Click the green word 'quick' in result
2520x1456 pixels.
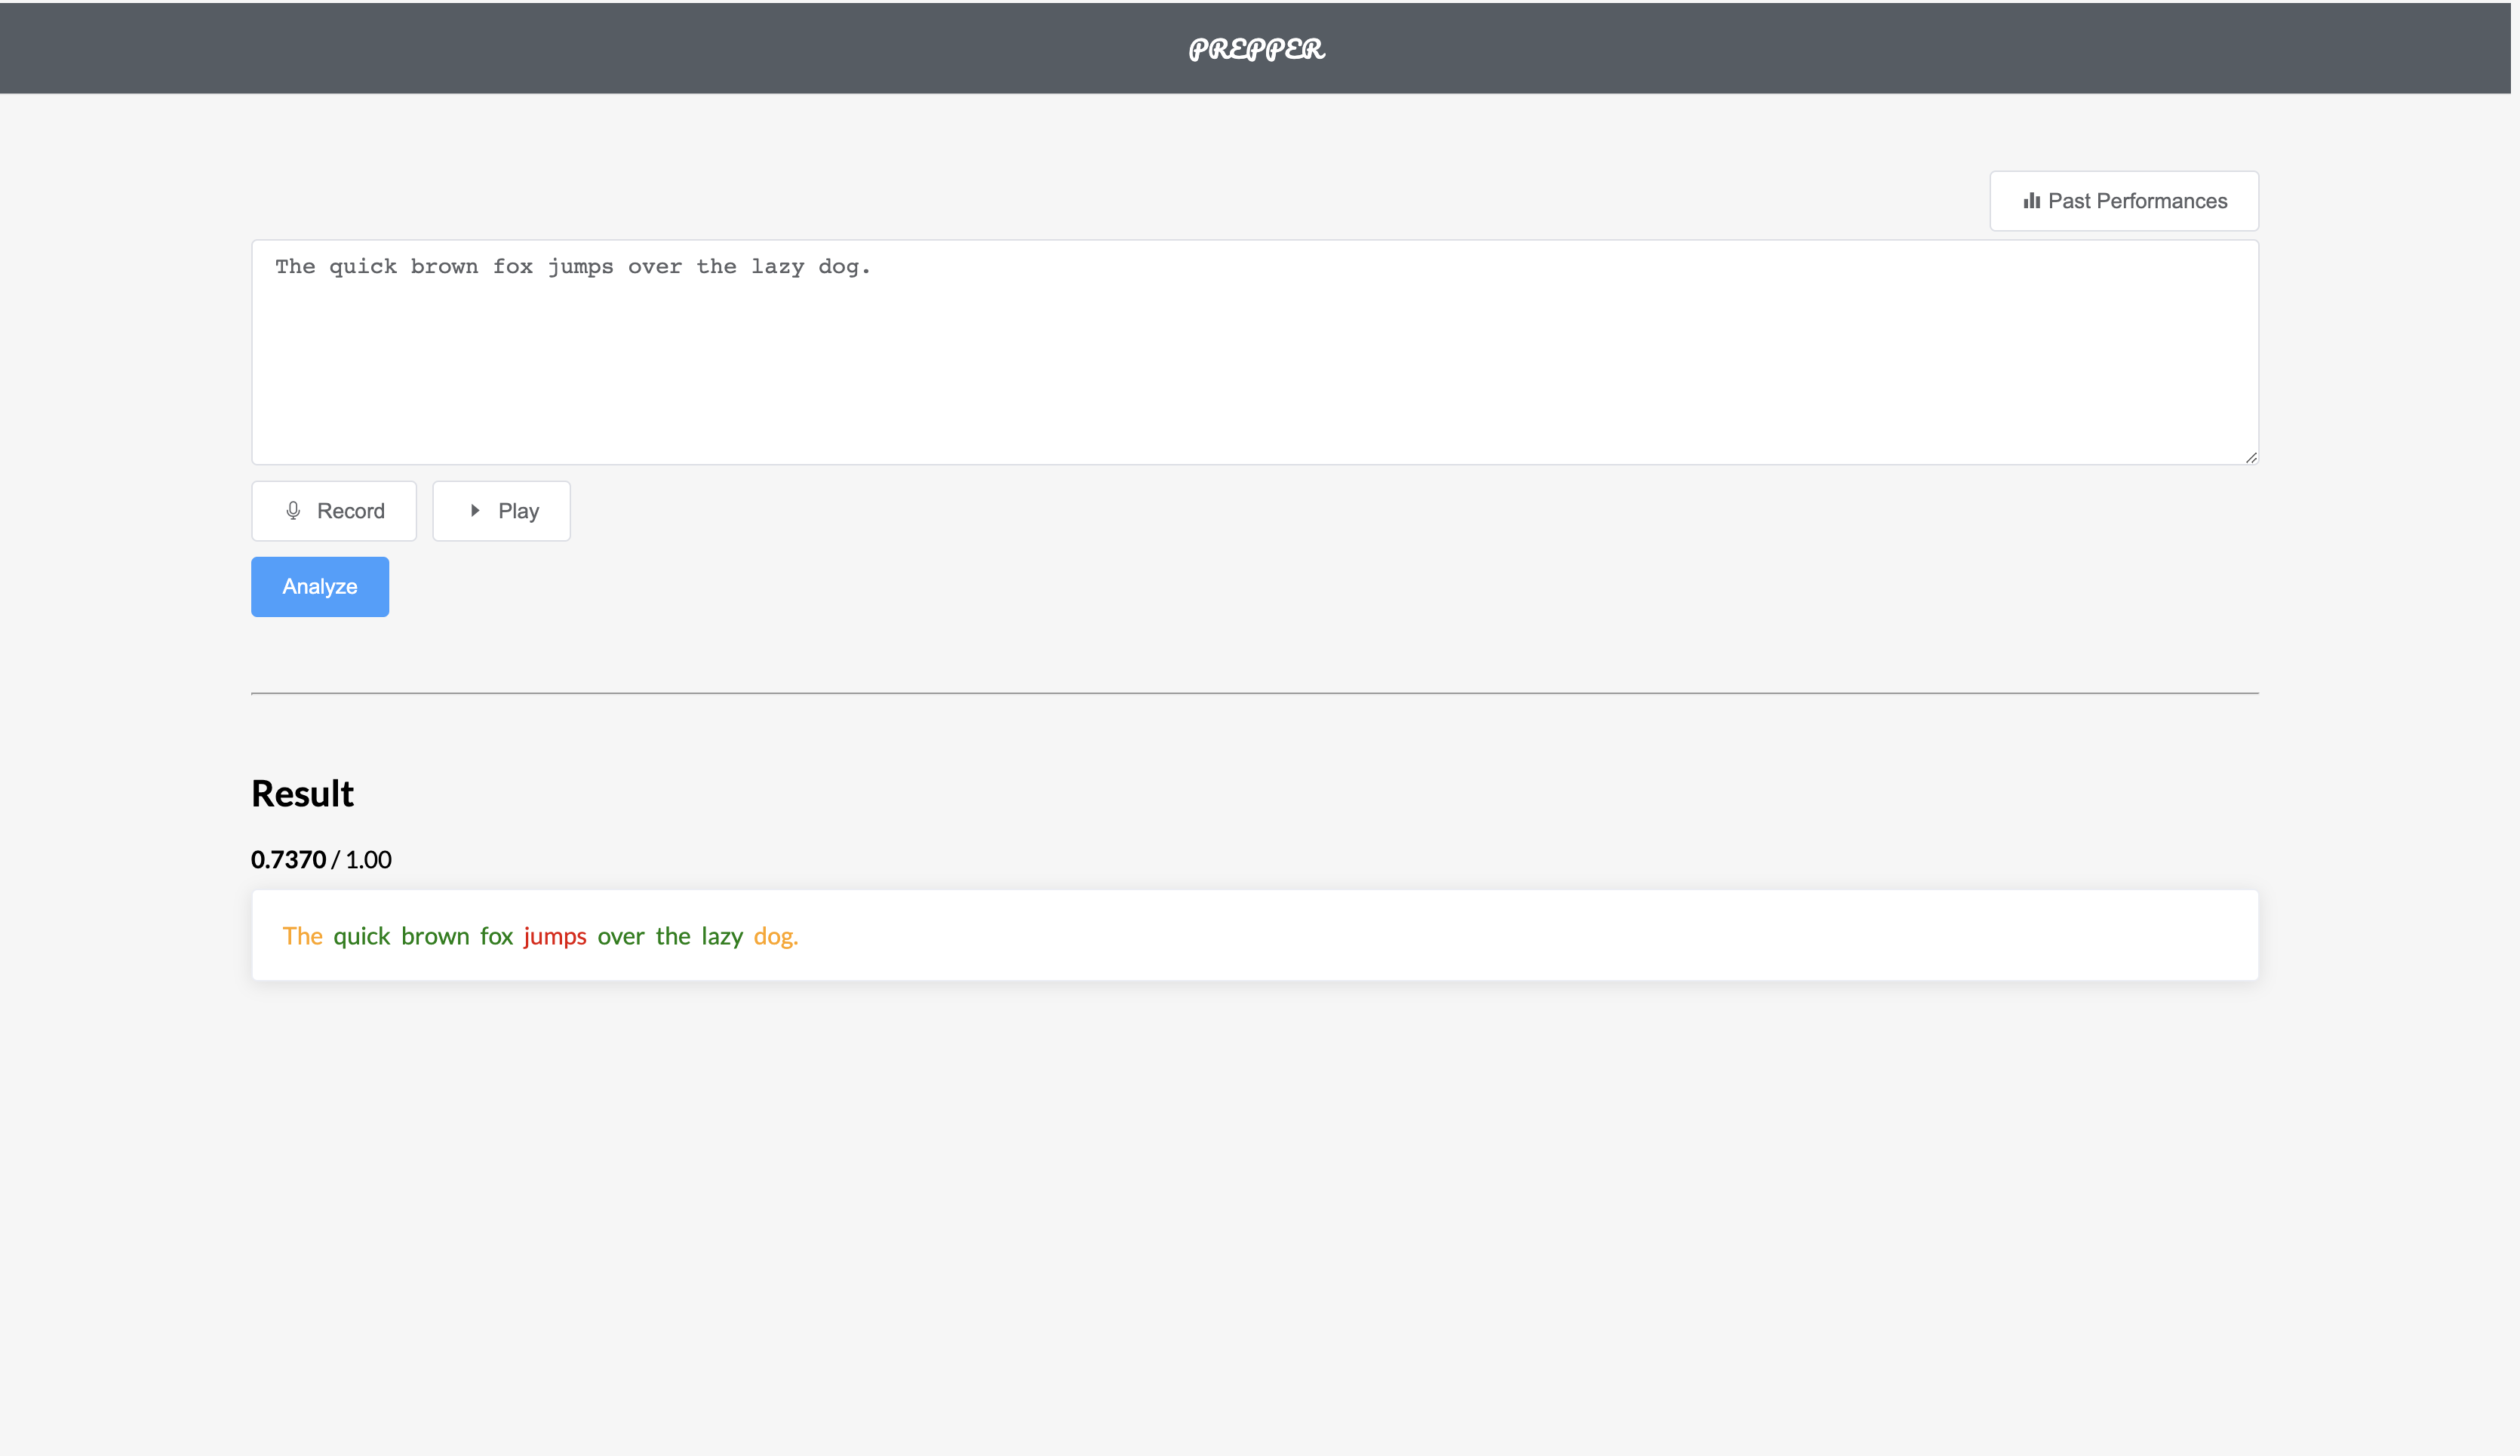361,936
